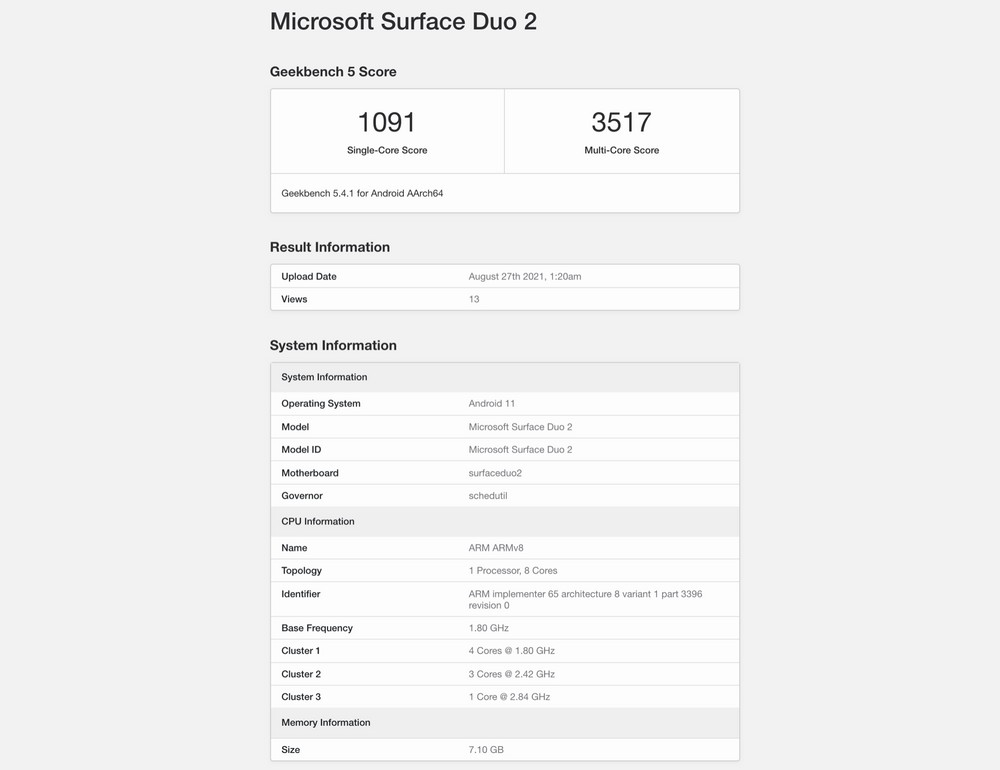This screenshot has width=1000, height=770.
Task: Select the Geekbench 5 Score heading
Action: 333,71
